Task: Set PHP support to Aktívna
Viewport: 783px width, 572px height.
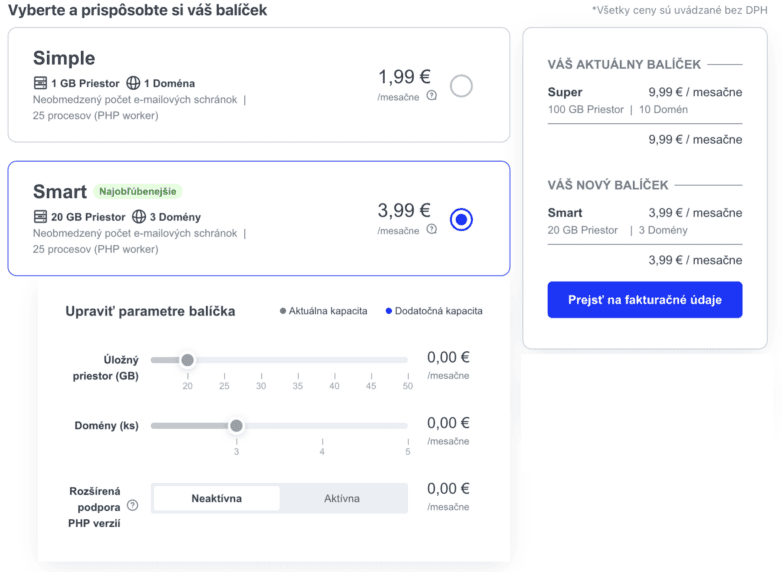Action: pyautogui.click(x=342, y=498)
